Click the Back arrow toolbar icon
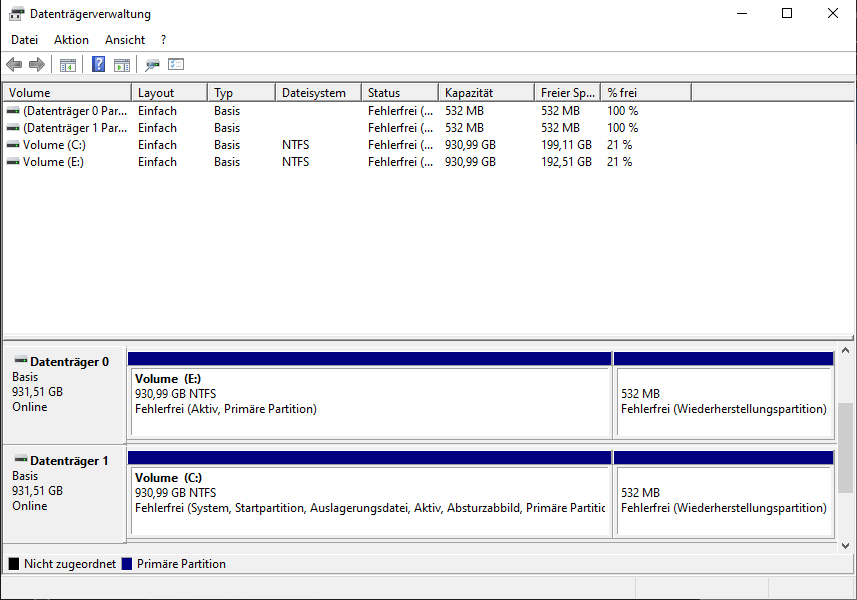 14,64
